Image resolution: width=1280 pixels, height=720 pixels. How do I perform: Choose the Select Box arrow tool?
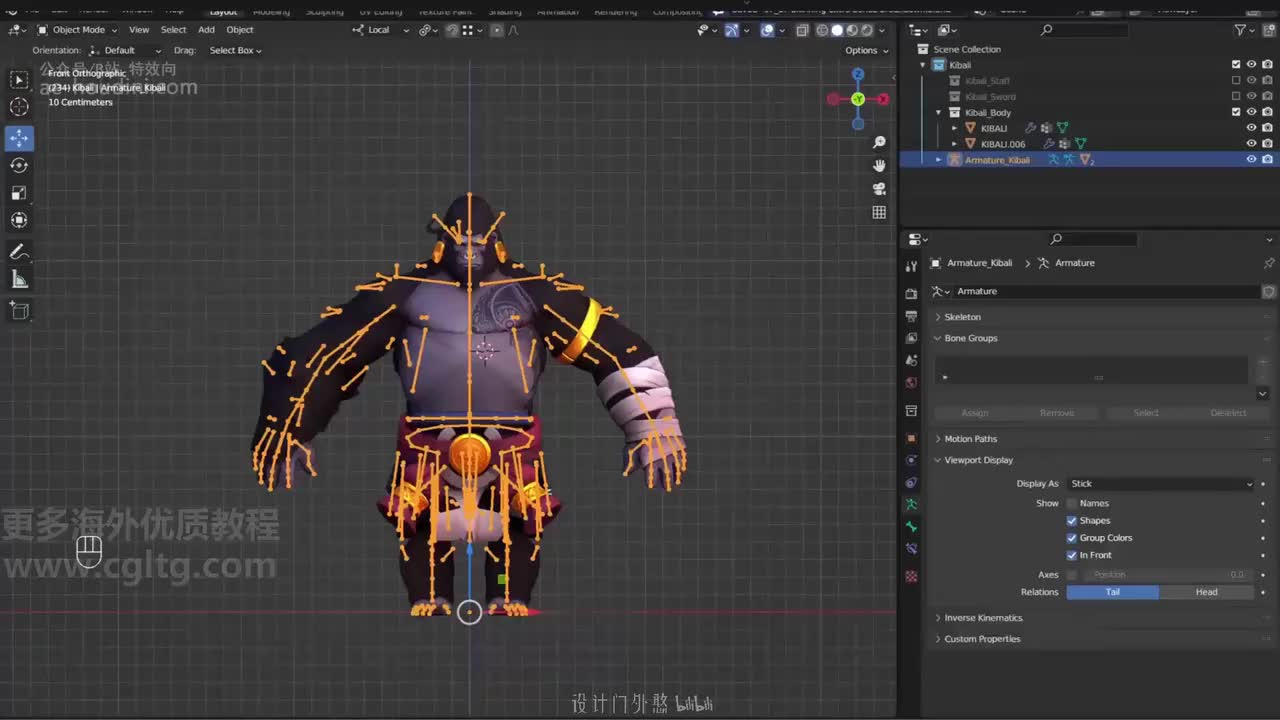tap(19, 79)
